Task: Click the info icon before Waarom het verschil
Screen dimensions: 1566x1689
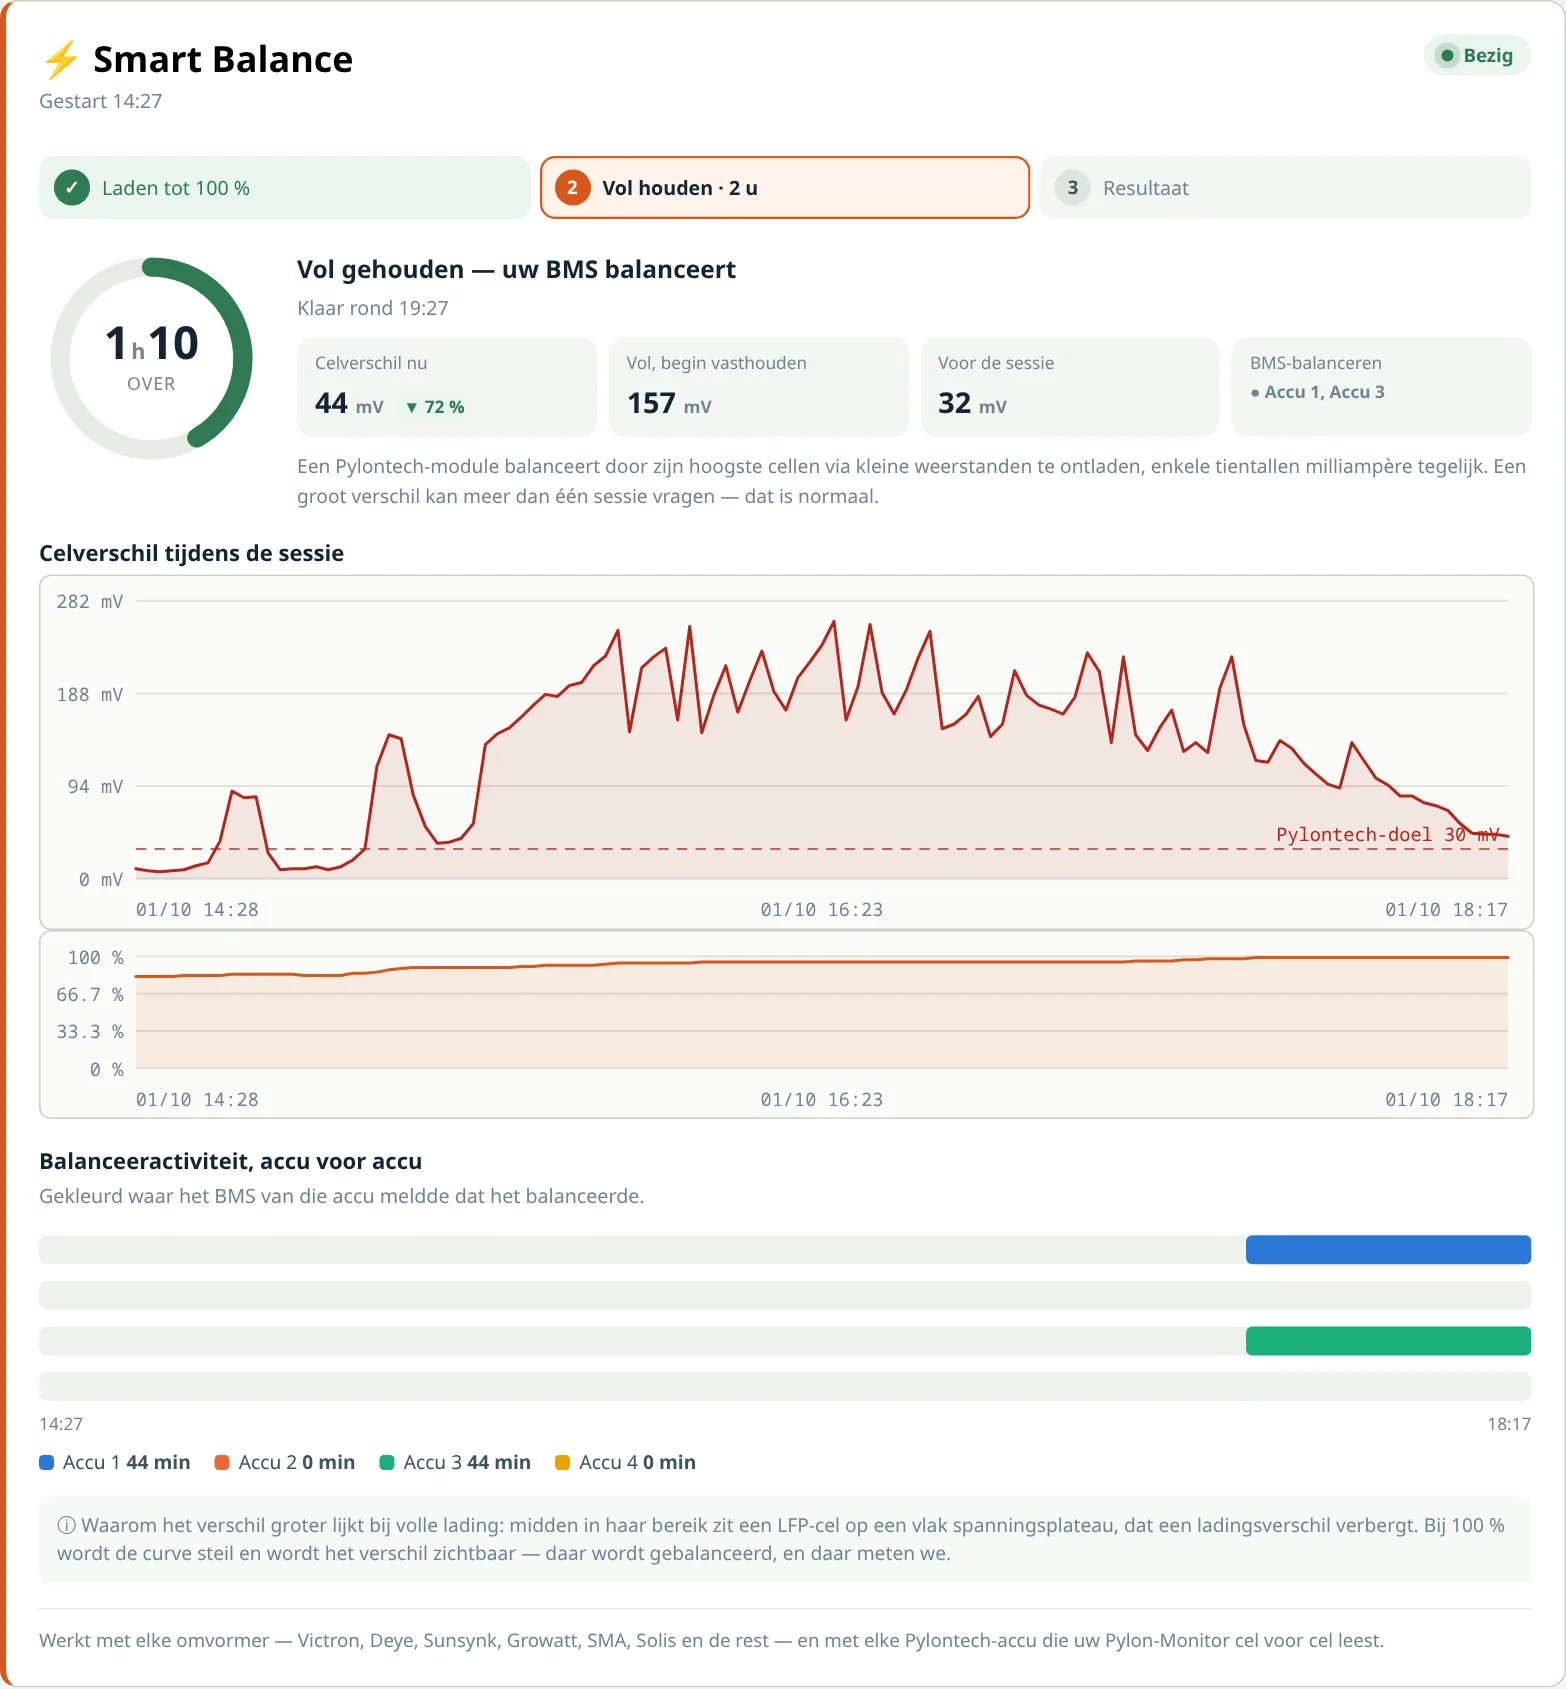Action: (66, 1525)
